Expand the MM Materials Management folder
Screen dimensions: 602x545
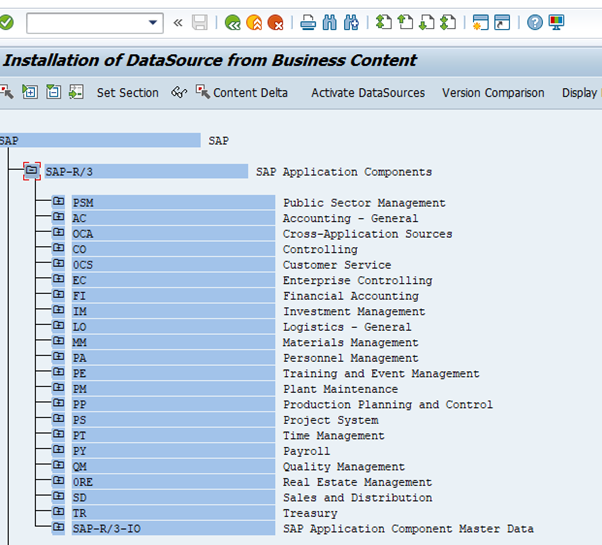click(58, 341)
